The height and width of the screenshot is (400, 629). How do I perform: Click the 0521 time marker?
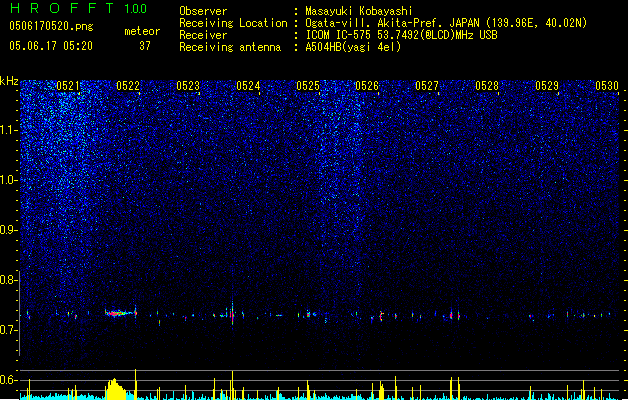coord(68,86)
